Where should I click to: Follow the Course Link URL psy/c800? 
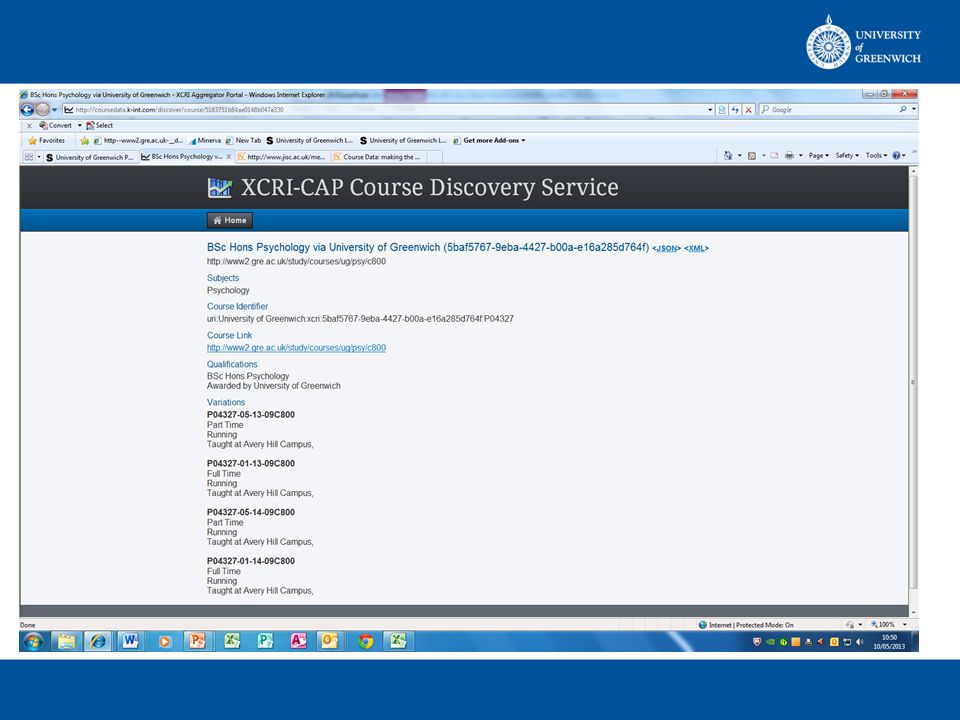pyautogui.click(x=296, y=348)
